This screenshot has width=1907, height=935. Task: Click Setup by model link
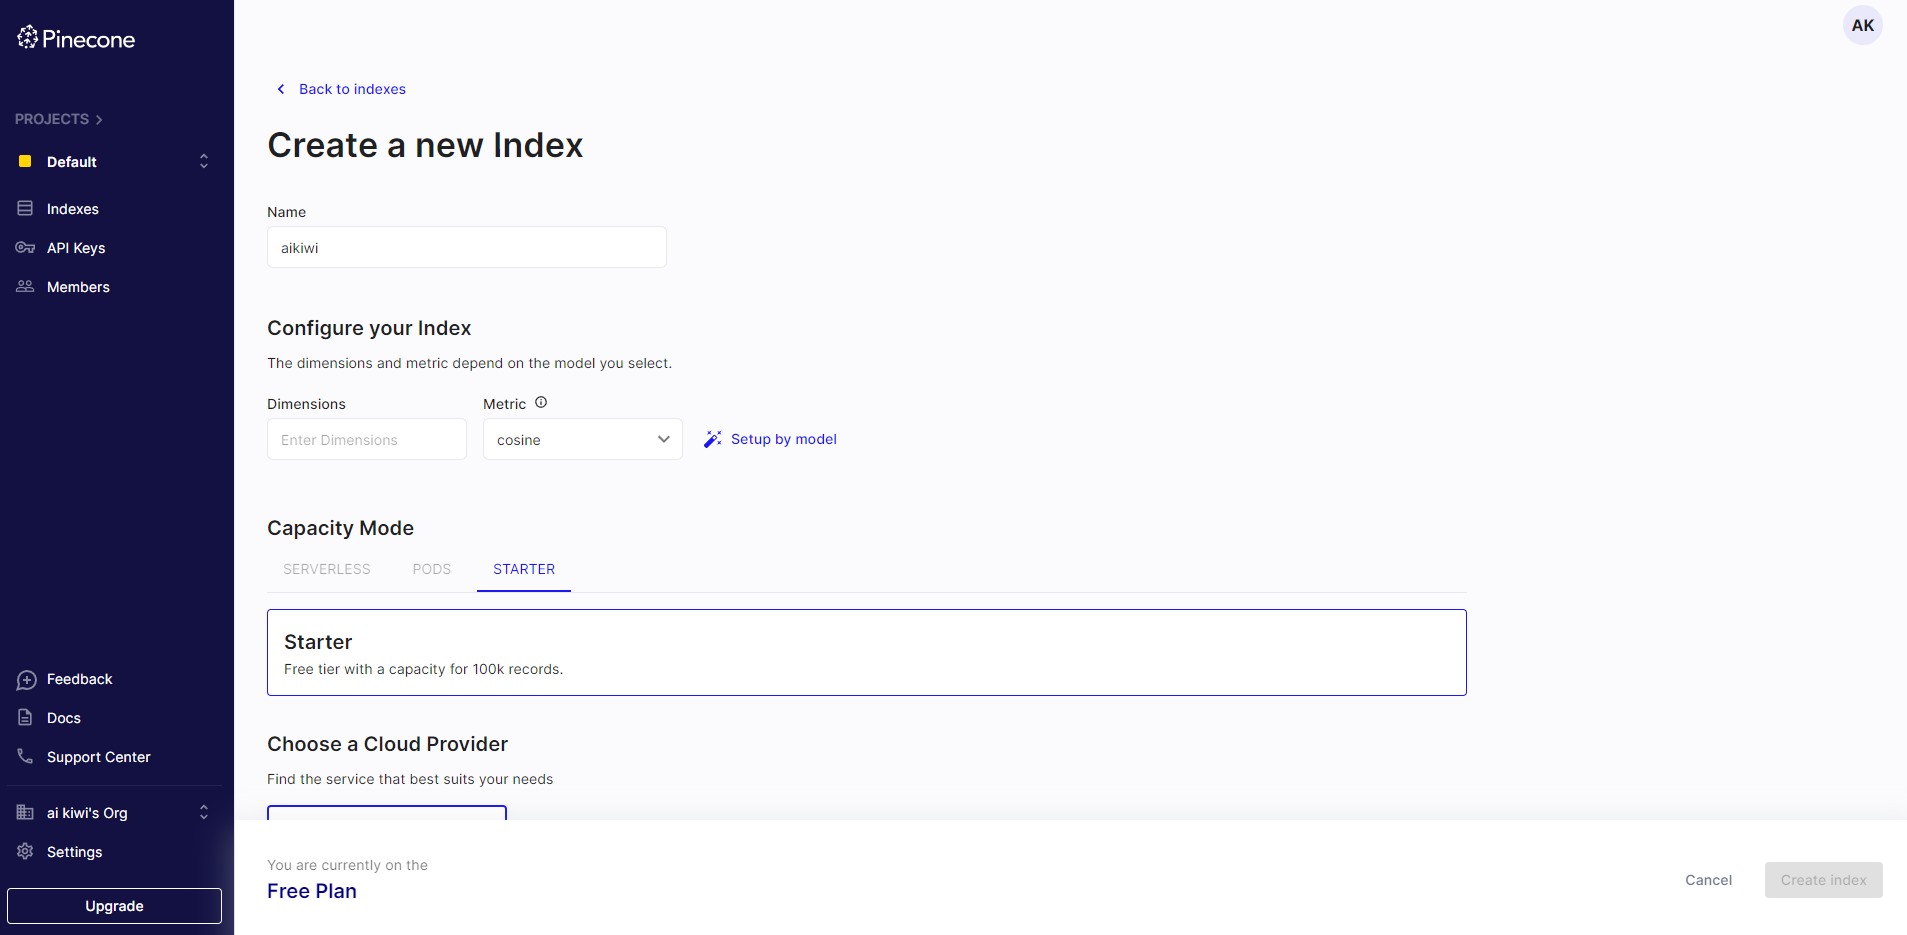pyautogui.click(x=784, y=439)
